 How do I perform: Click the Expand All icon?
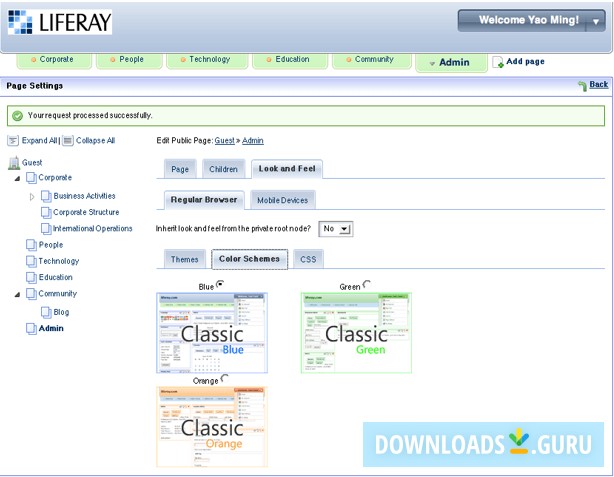click(x=13, y=141)
